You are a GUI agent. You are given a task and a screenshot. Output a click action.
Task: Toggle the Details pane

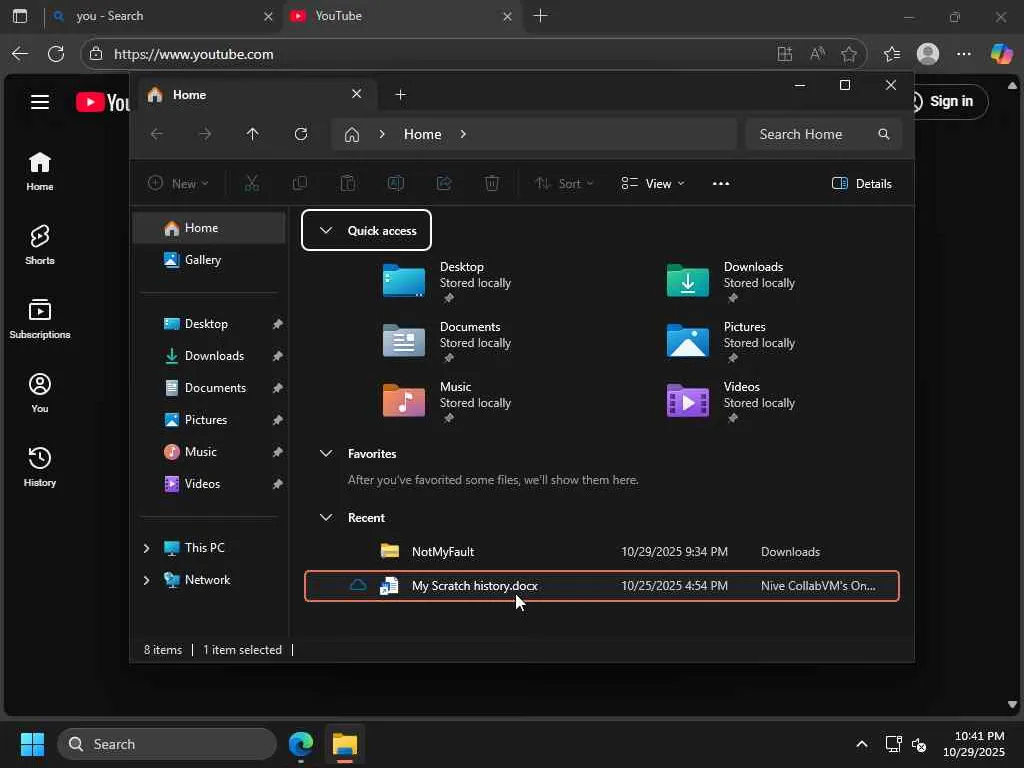tap(861, 183)
